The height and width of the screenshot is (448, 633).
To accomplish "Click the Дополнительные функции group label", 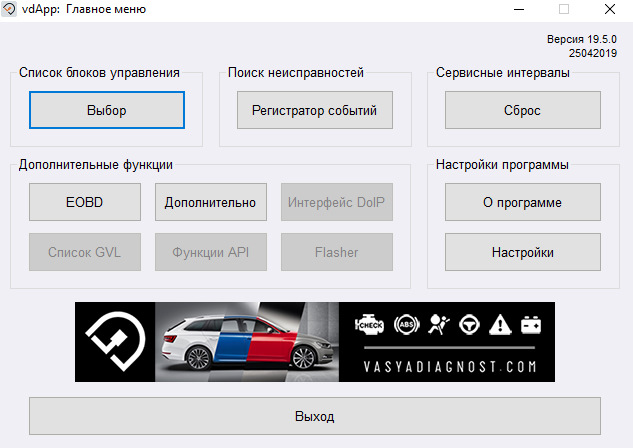I will [96, 165].
